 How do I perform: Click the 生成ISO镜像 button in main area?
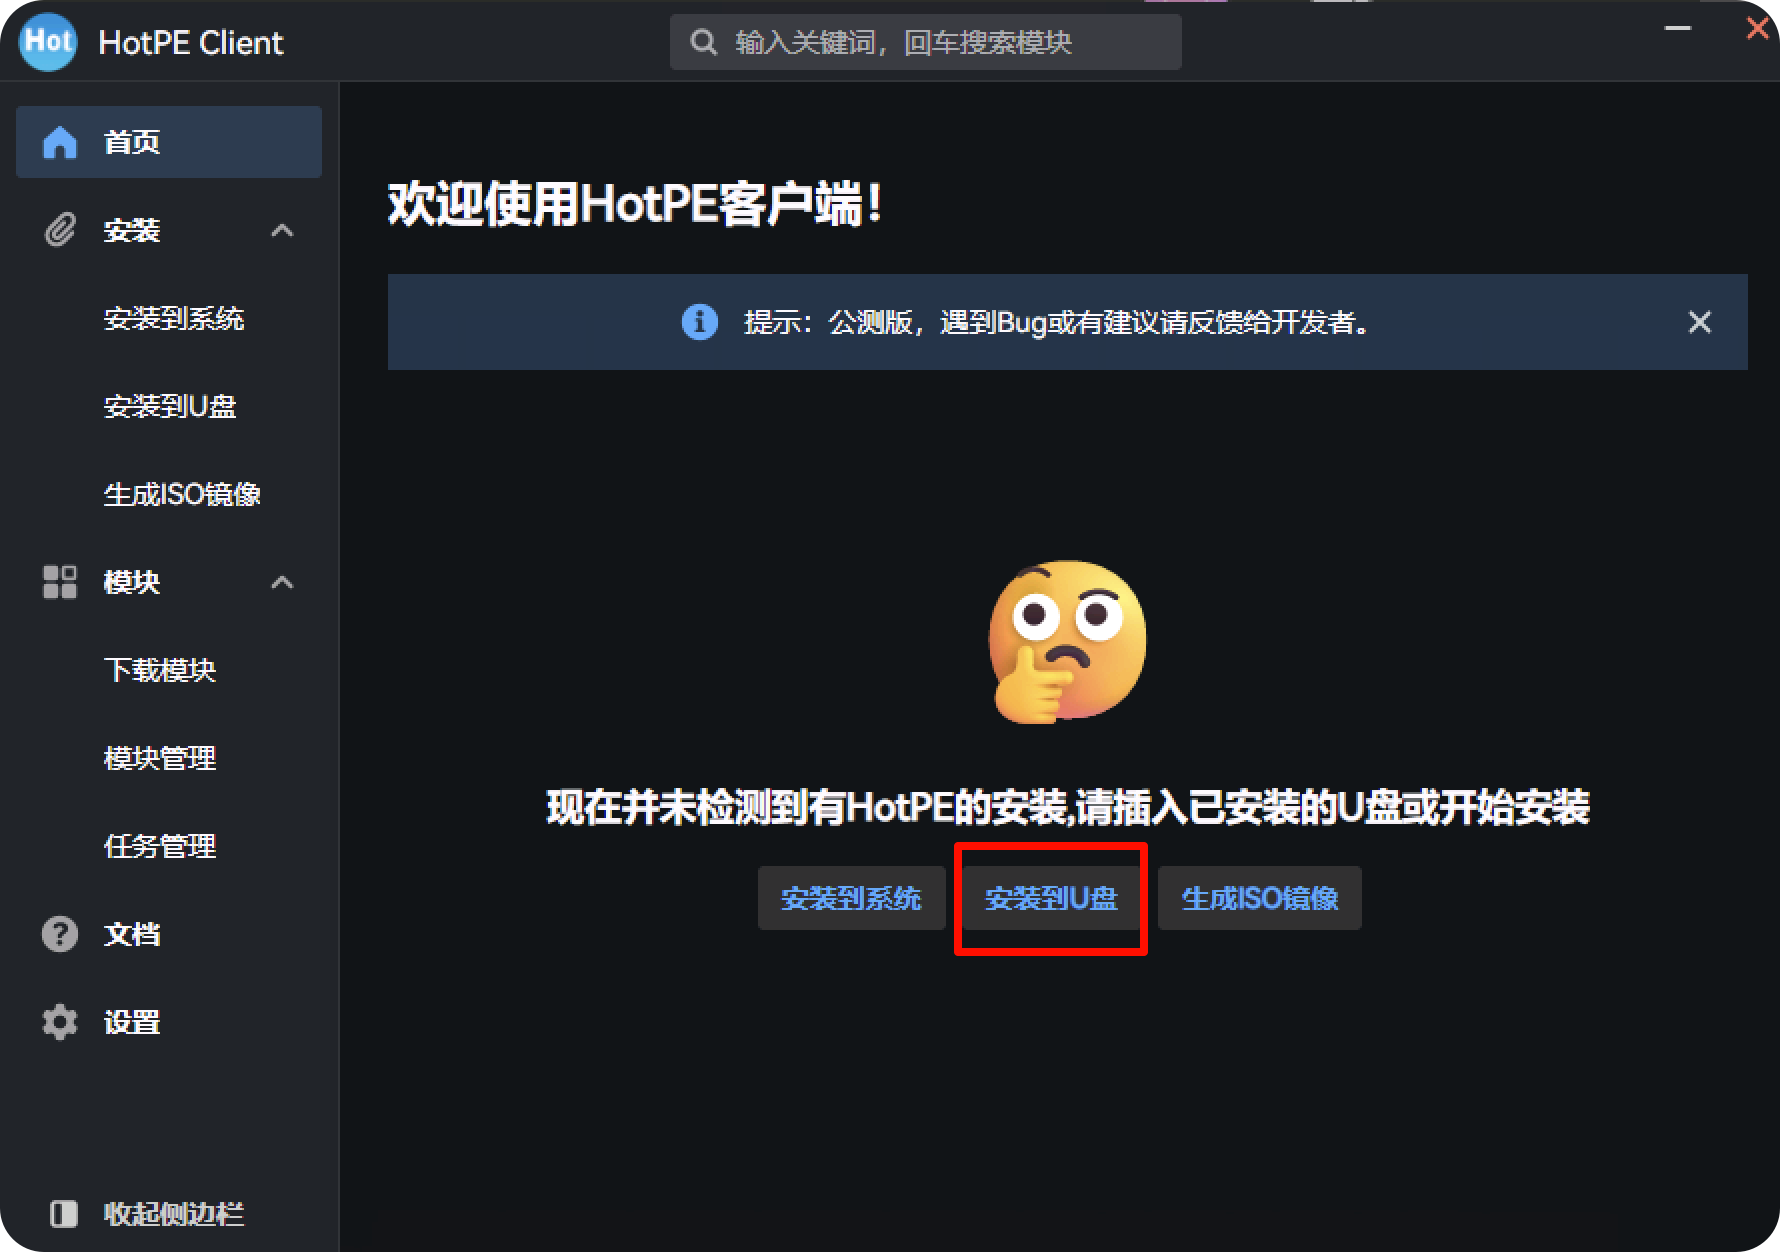1260,898
